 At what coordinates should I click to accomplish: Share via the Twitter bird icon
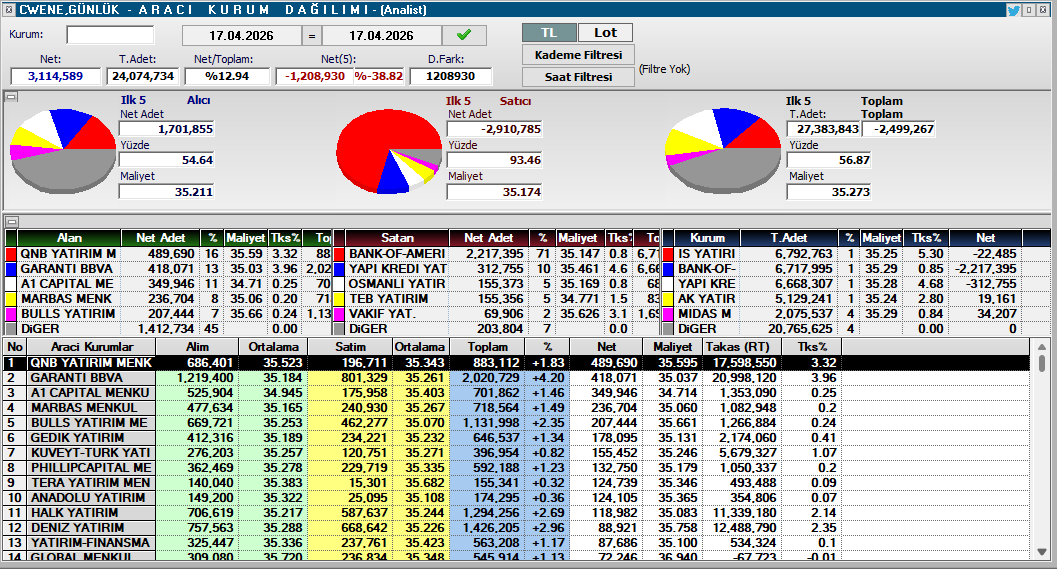(x=1013, y=10)
